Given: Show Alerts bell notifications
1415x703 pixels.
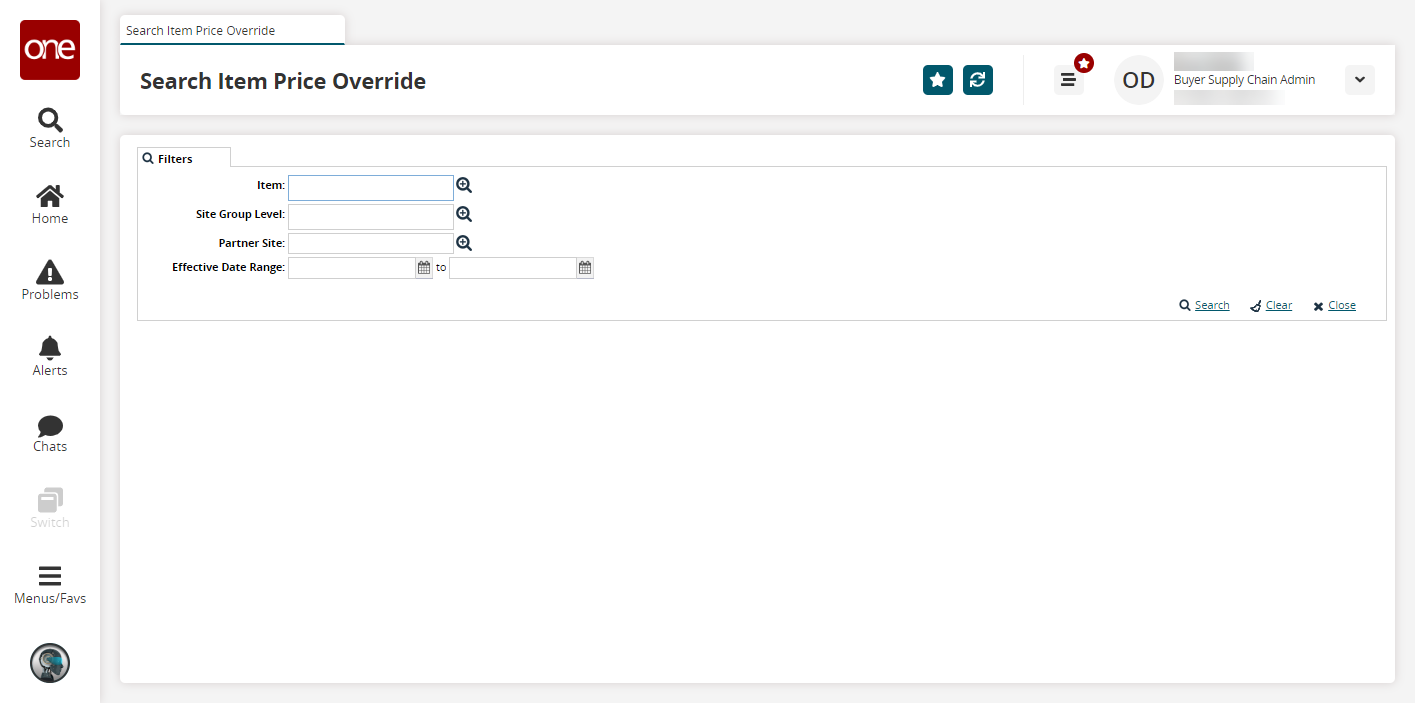Looking at the screenshot, I should (x=49, y=356).
